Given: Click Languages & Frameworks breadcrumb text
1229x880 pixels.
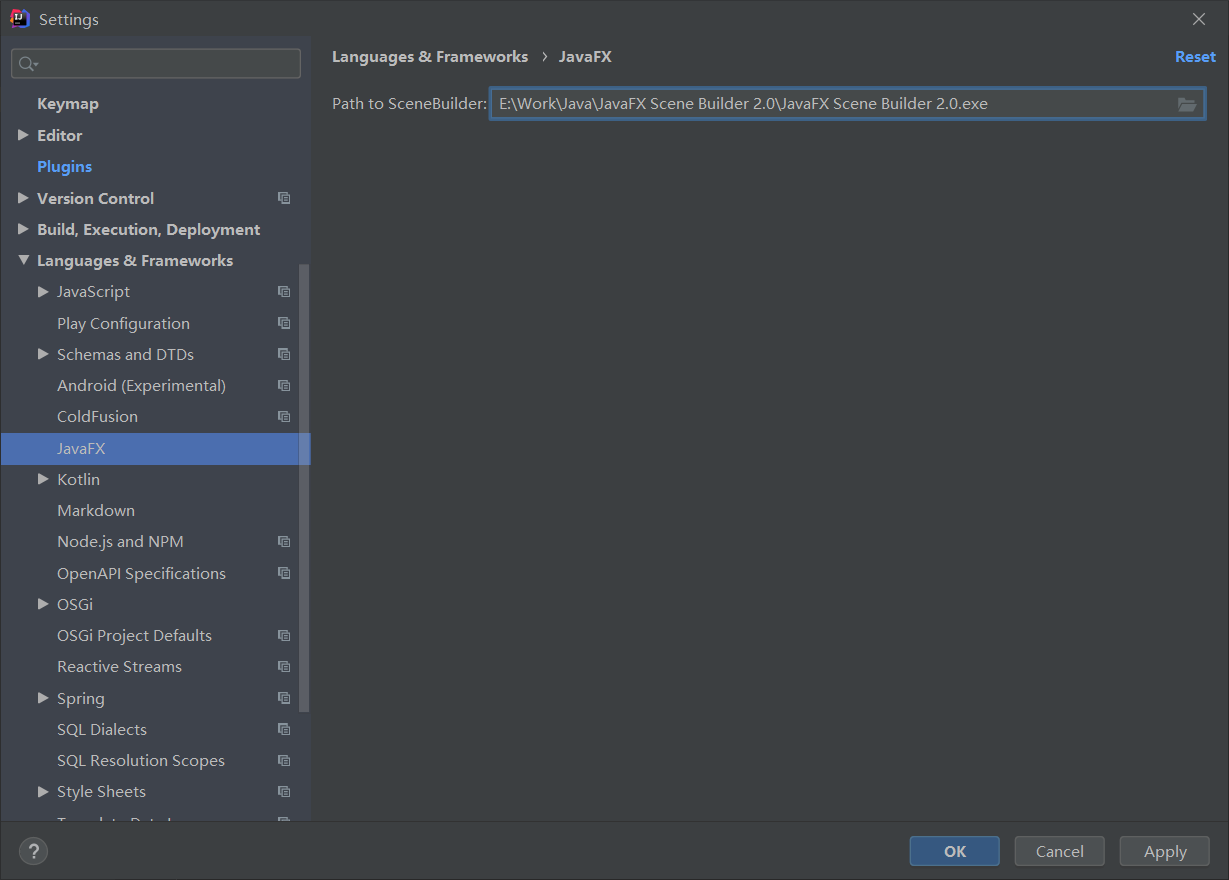Looking at the screenshot, I should 430,57.
